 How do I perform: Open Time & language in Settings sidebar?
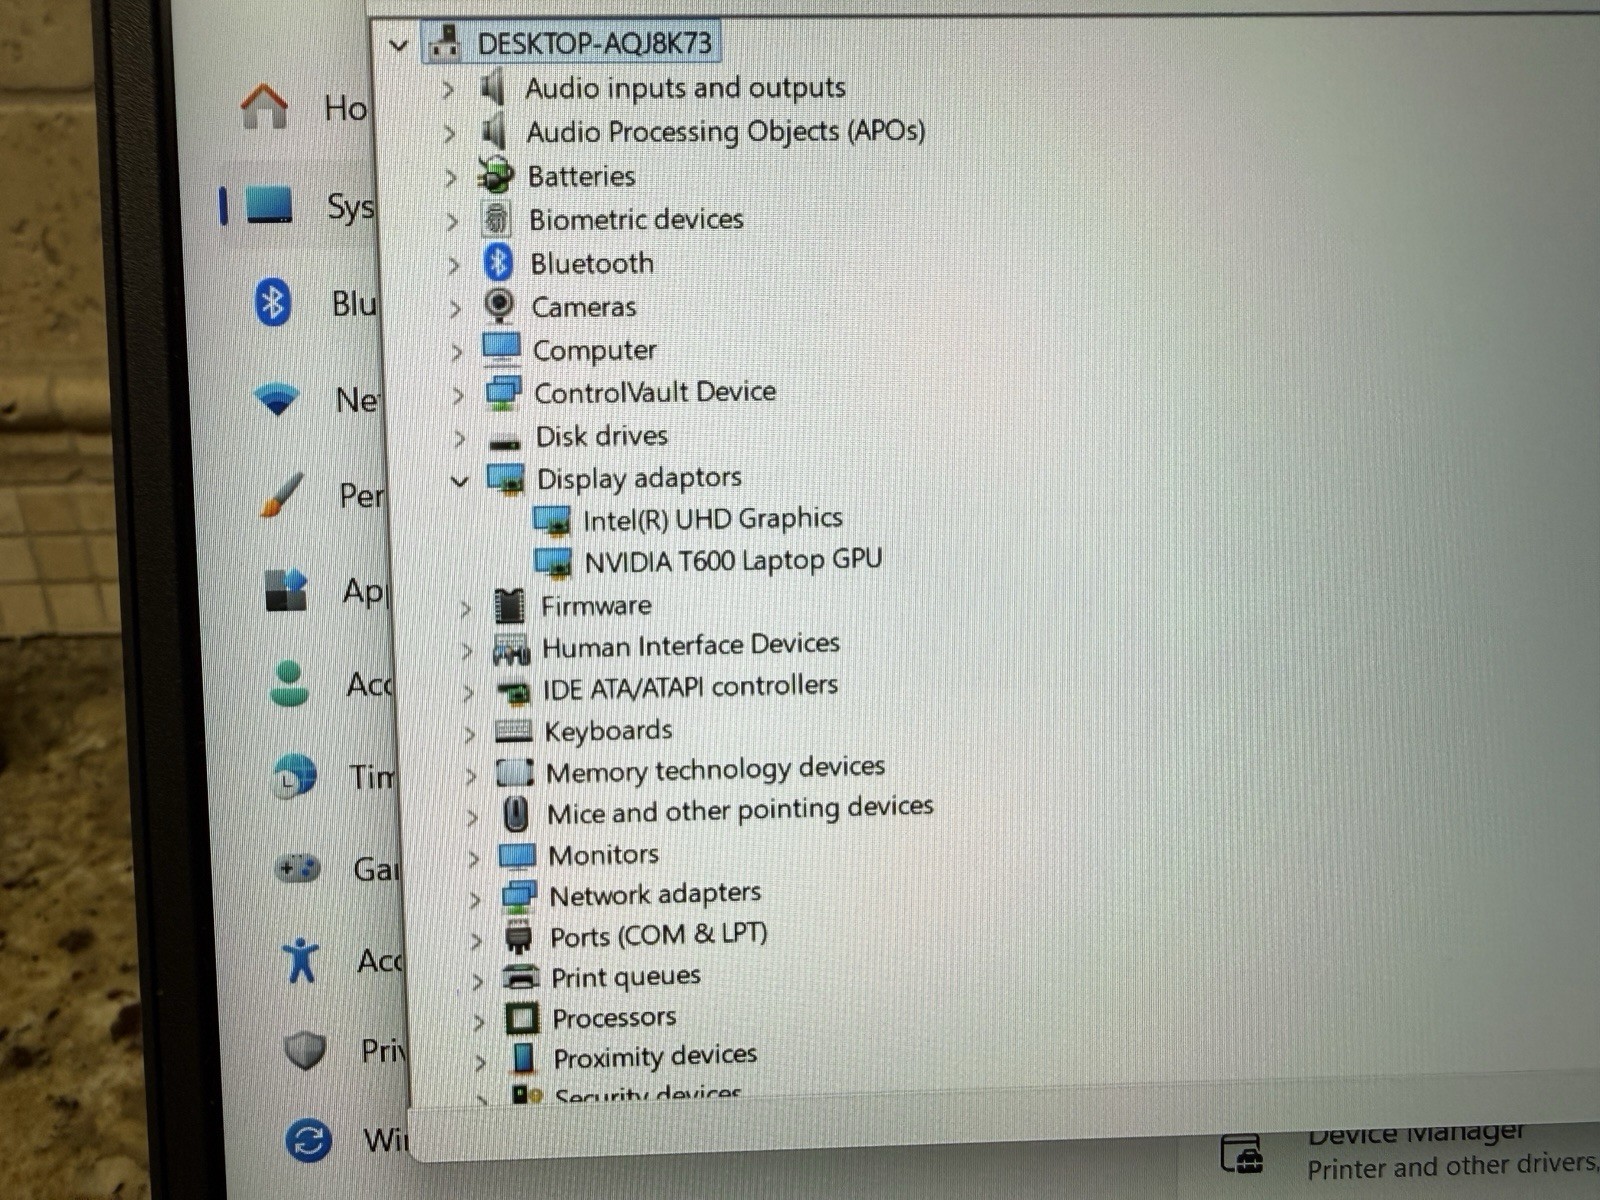pos(335,776)
